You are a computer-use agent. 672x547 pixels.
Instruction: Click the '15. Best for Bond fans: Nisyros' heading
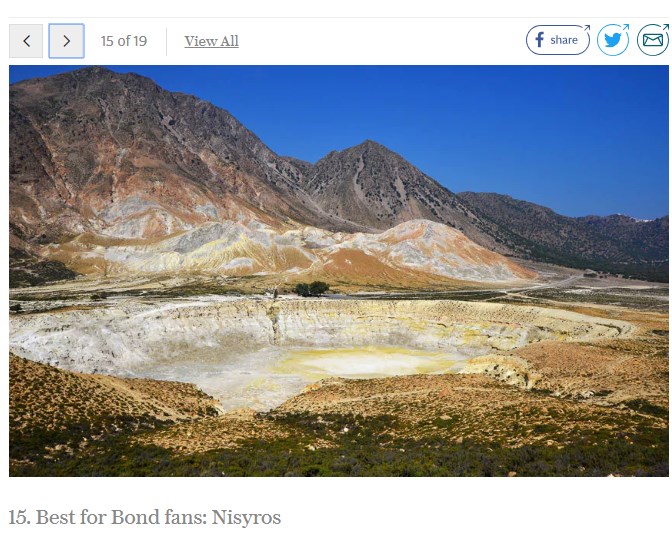pos(145,517)
